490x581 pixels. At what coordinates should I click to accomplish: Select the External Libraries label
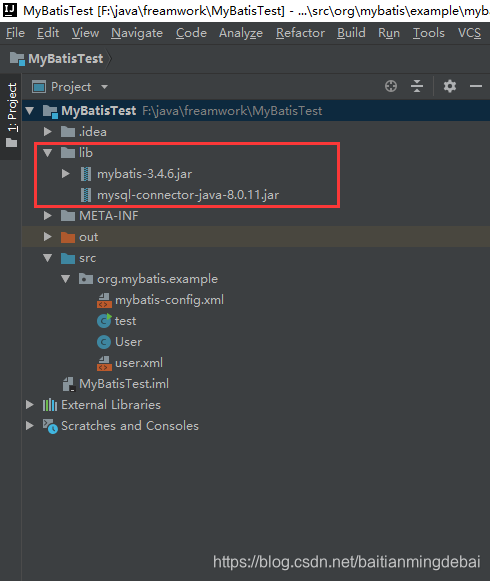pos(111,405)
